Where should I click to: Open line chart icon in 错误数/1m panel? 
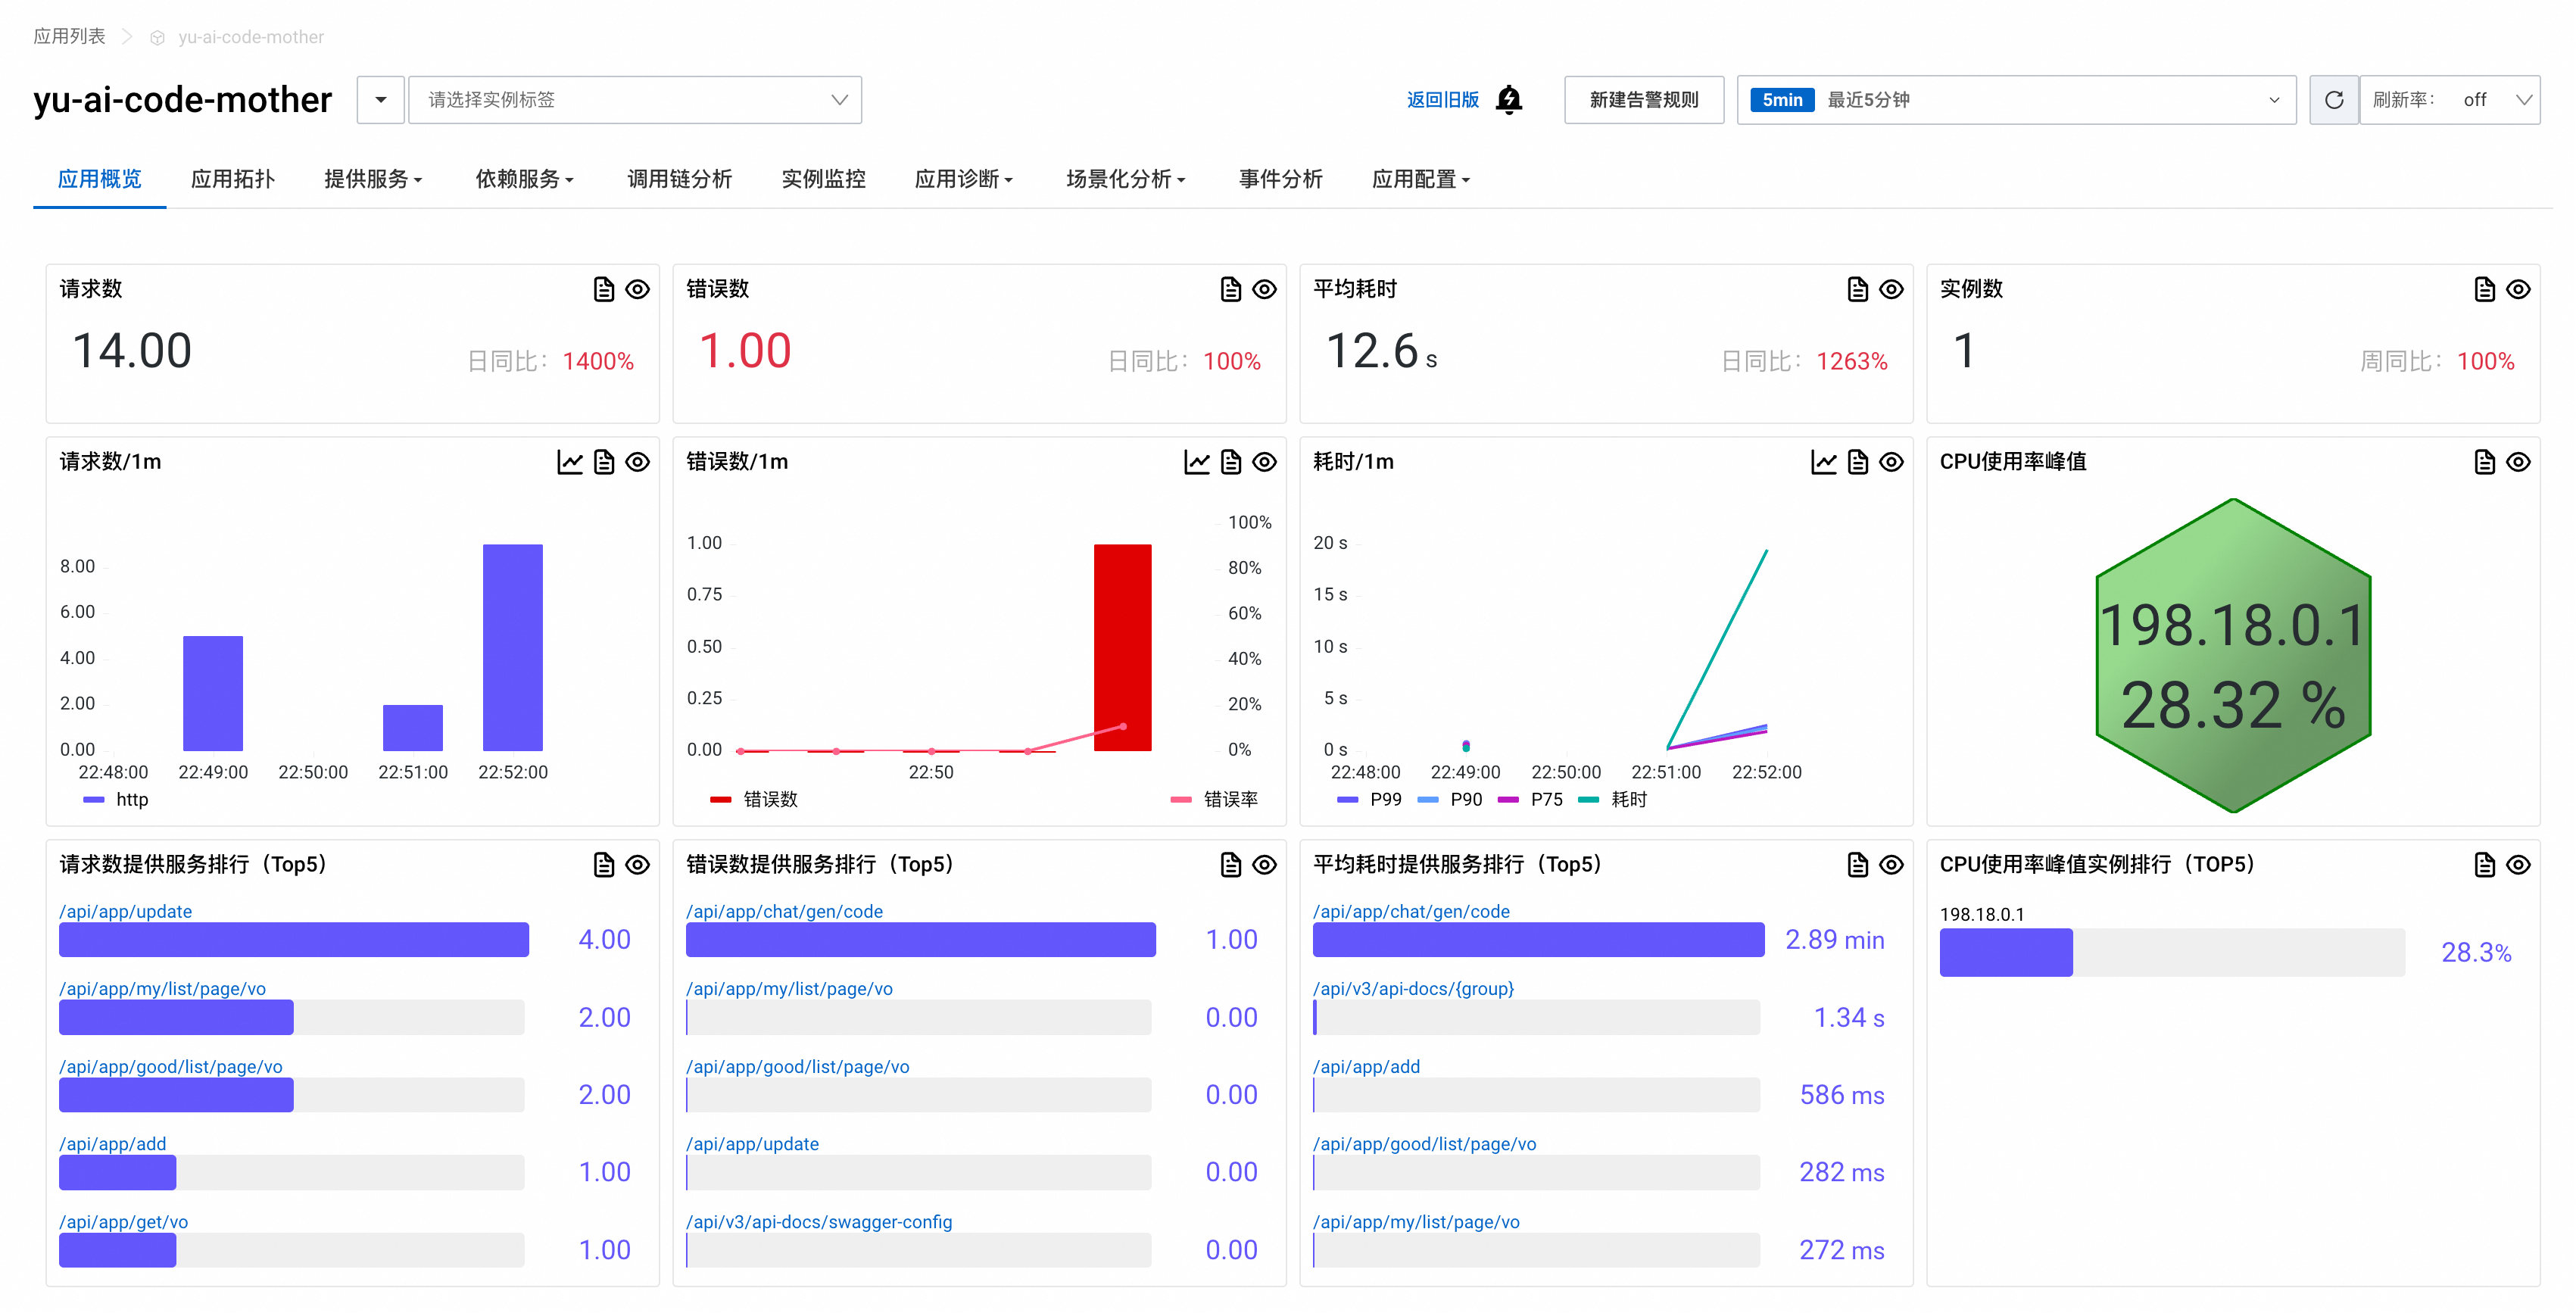(1197, 462)
